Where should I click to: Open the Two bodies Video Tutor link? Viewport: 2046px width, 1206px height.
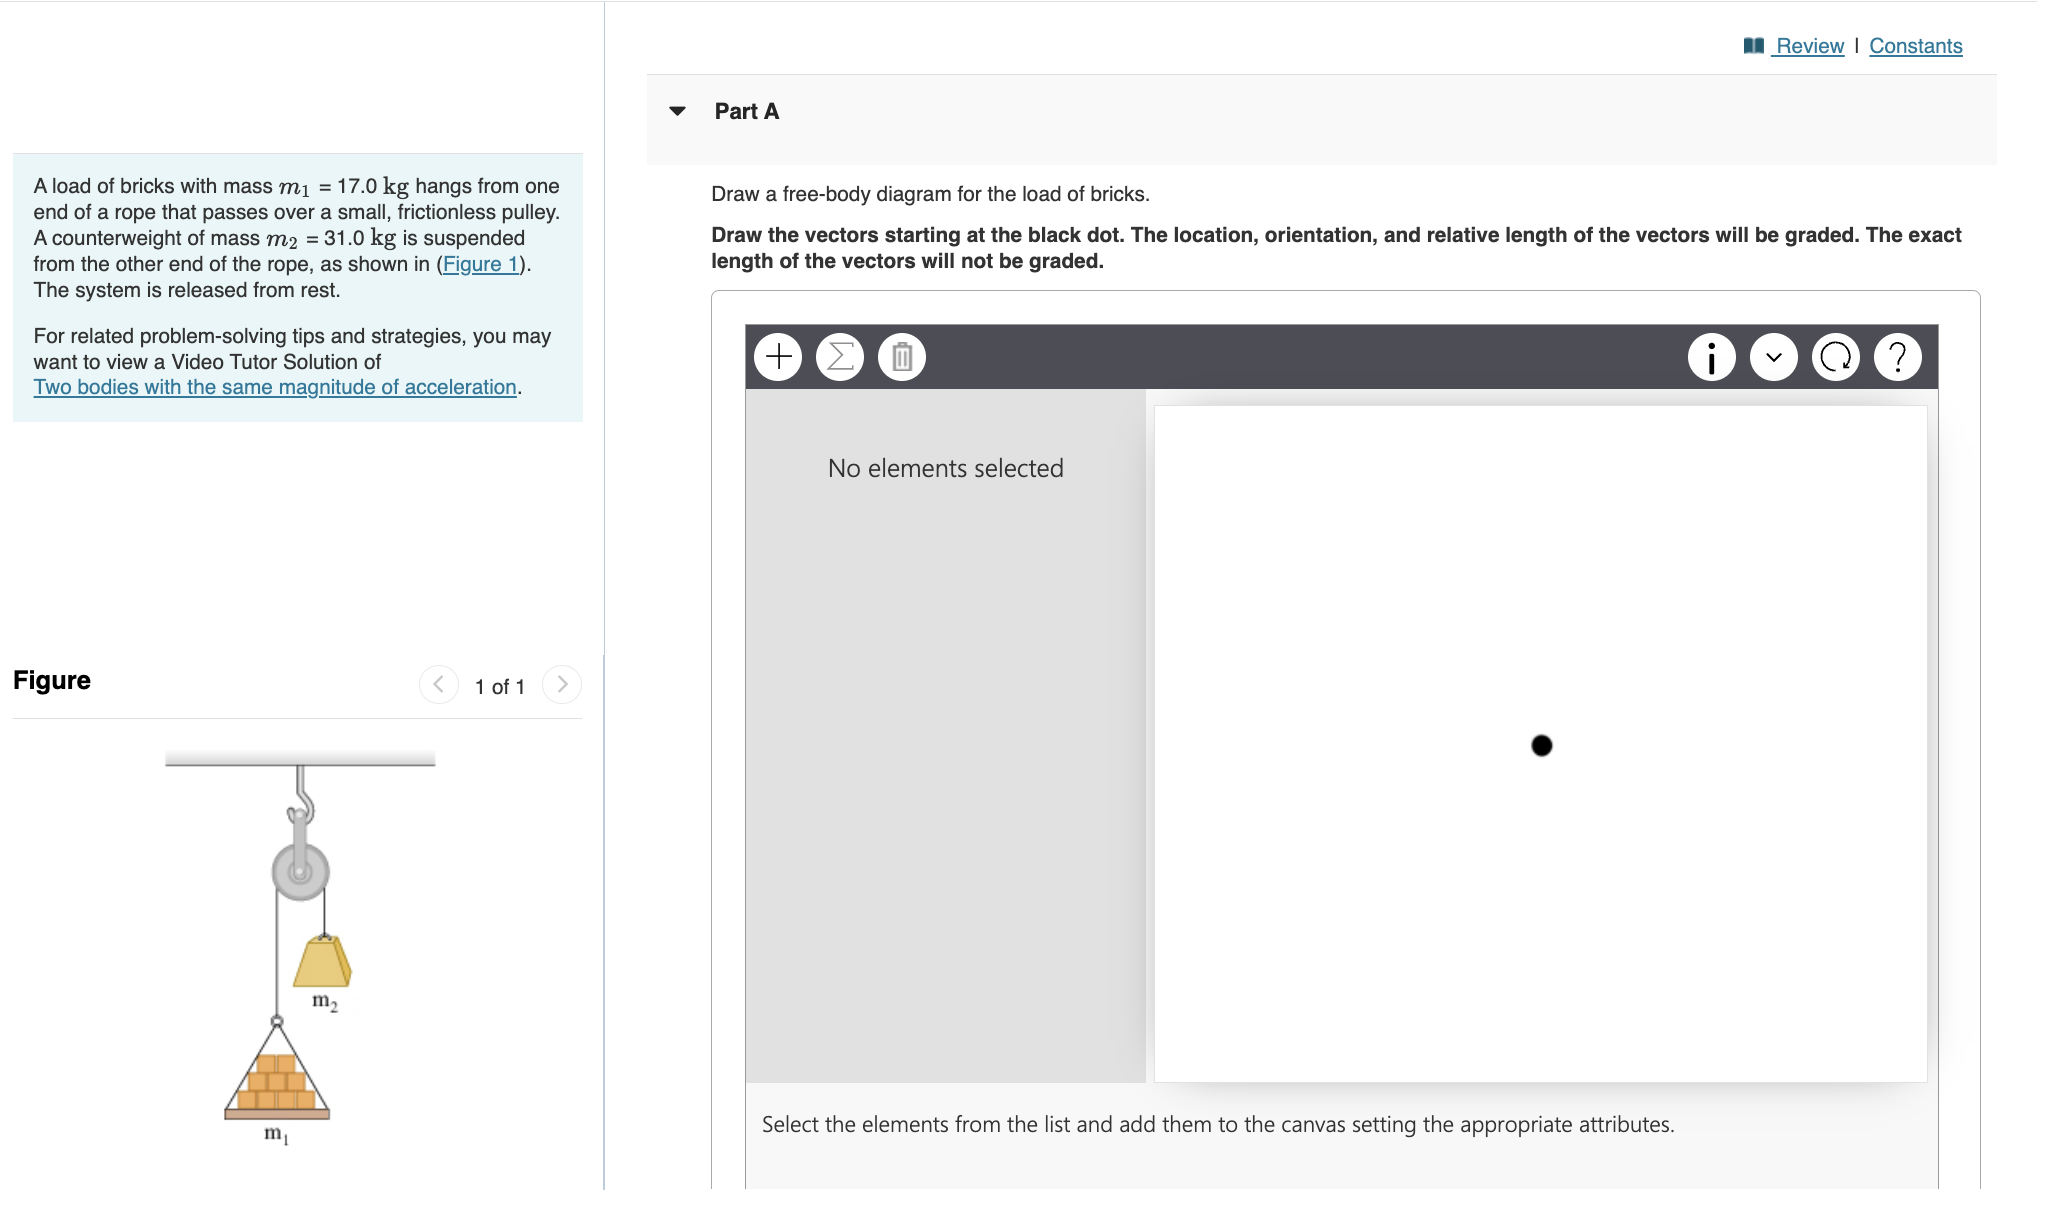tap(275, 387)
